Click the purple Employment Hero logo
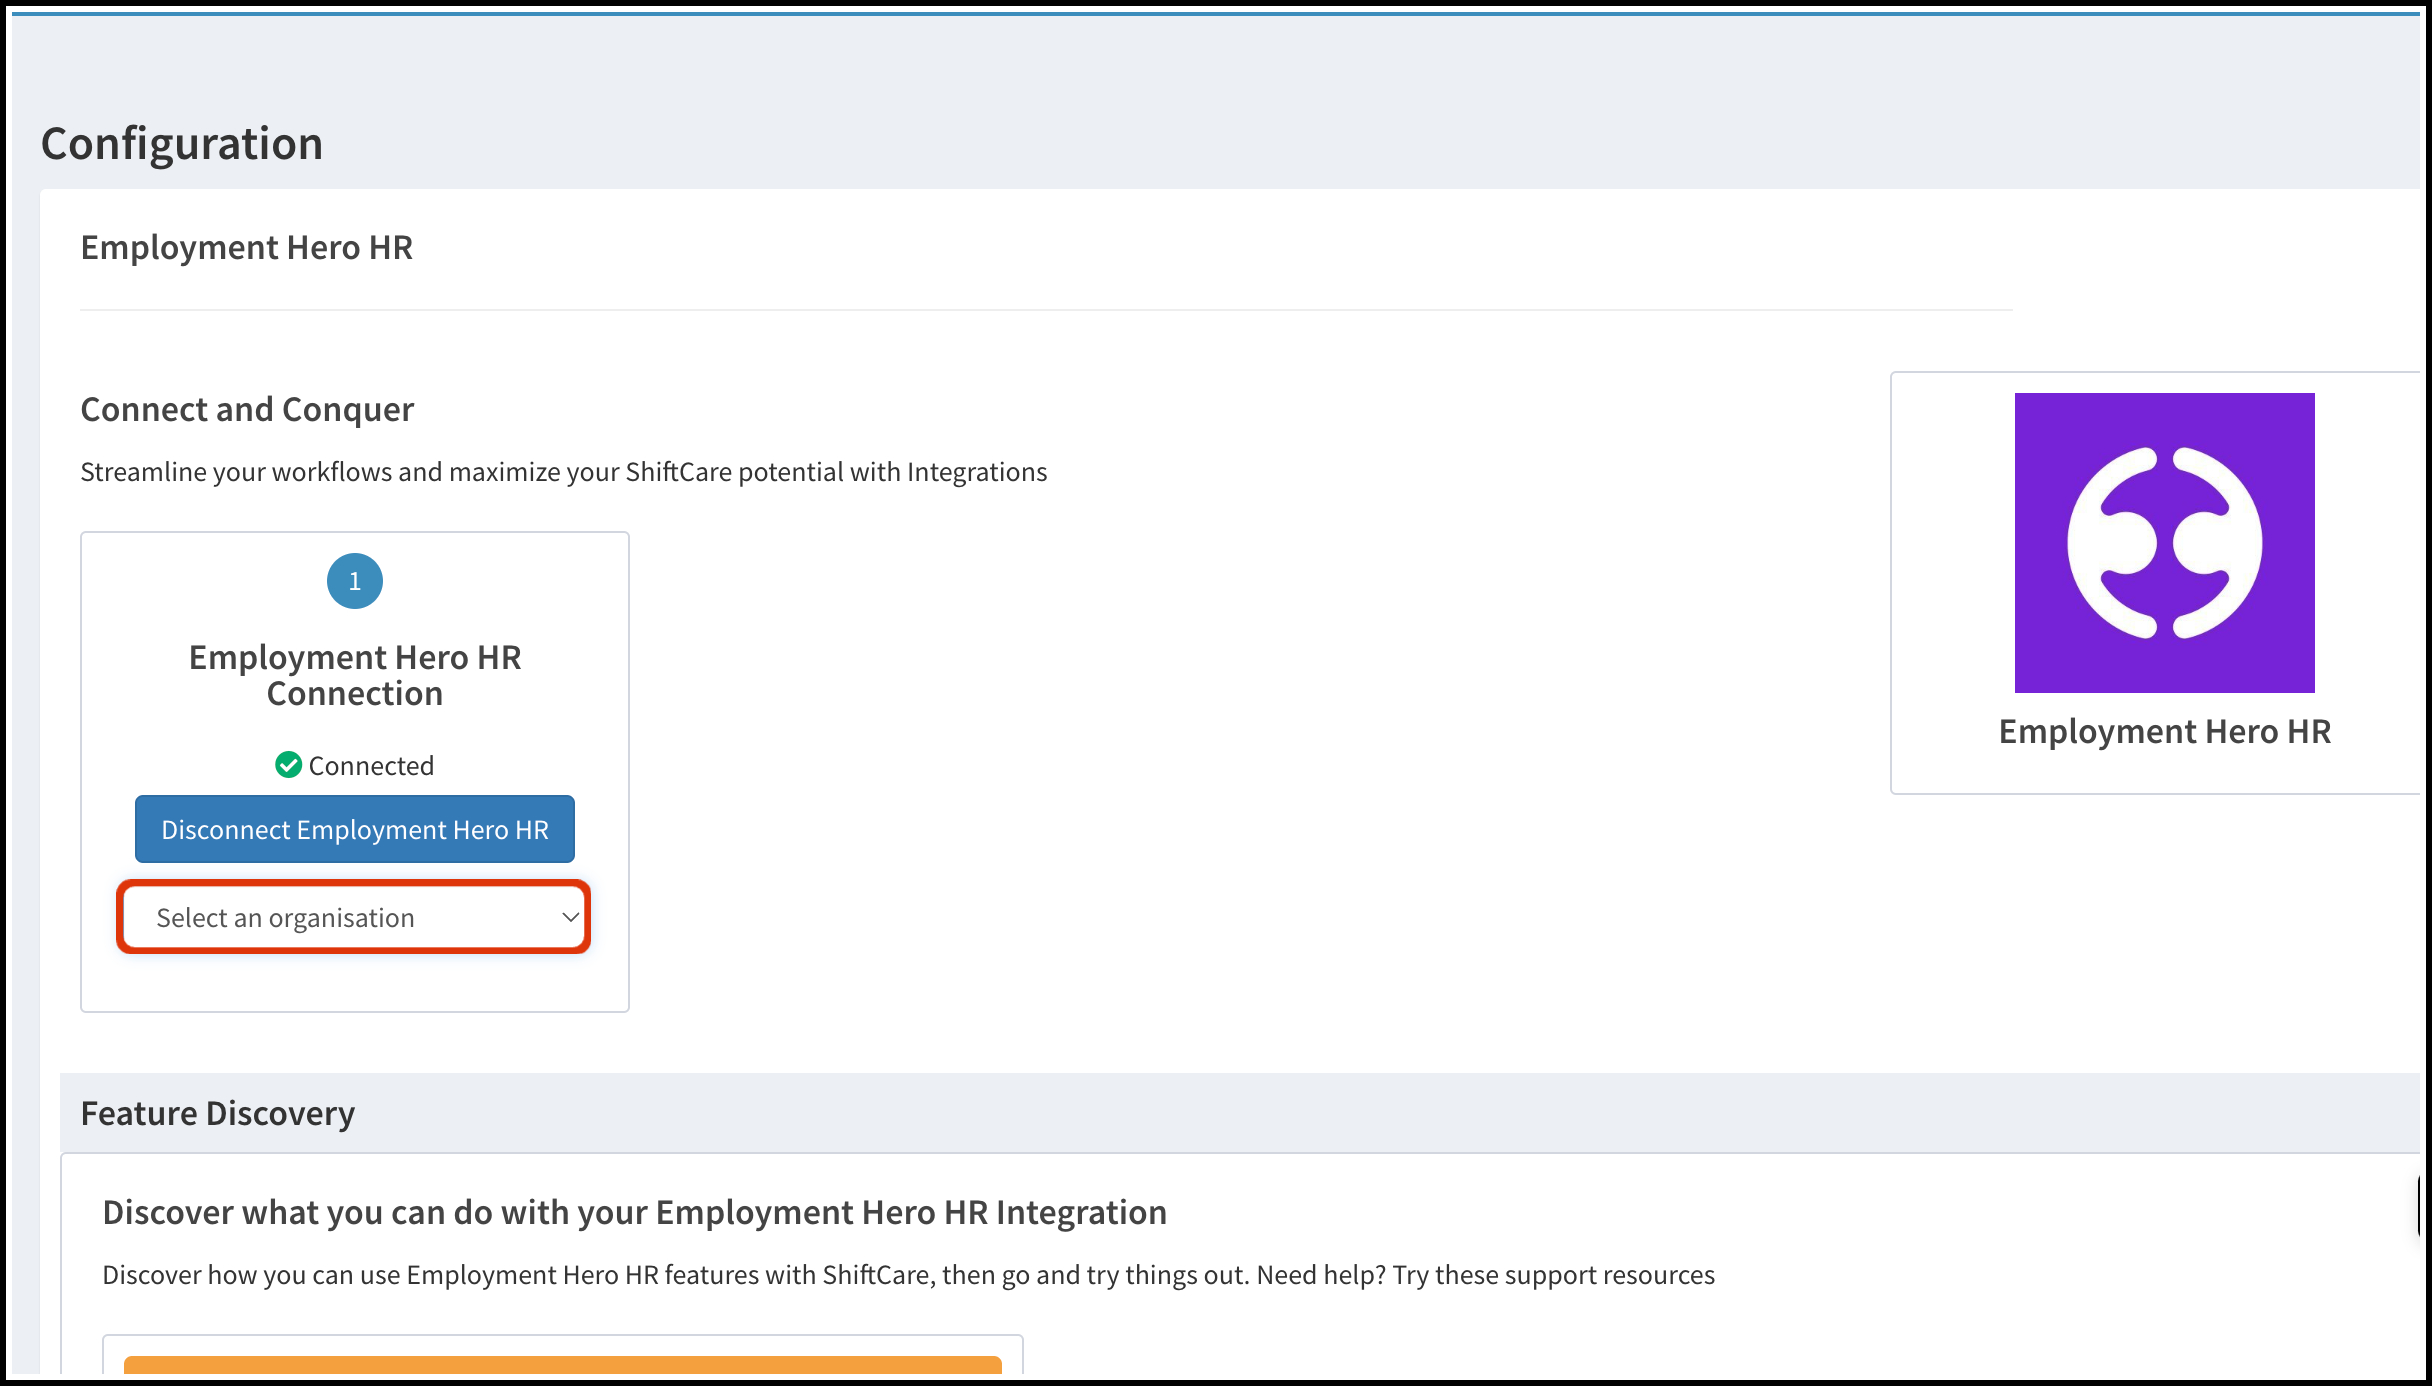Image resolution: width=2432 pixels, height=1386 pixels. (2164, 542)
